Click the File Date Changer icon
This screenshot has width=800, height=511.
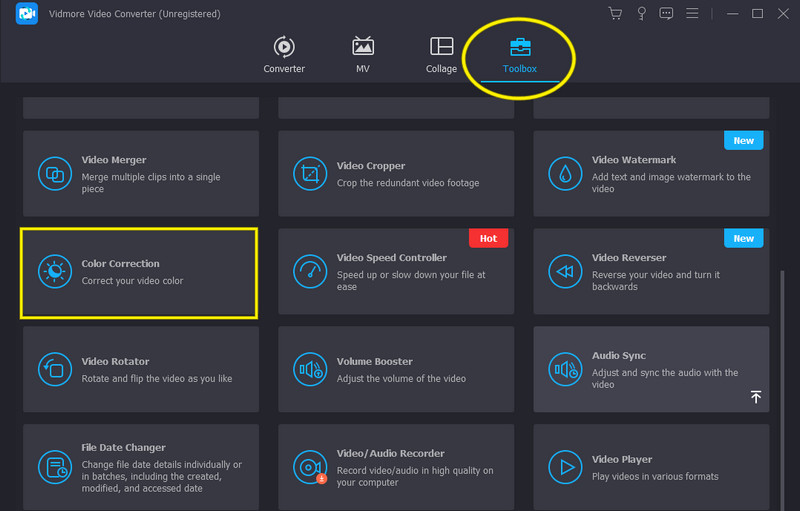pos(53,467)
